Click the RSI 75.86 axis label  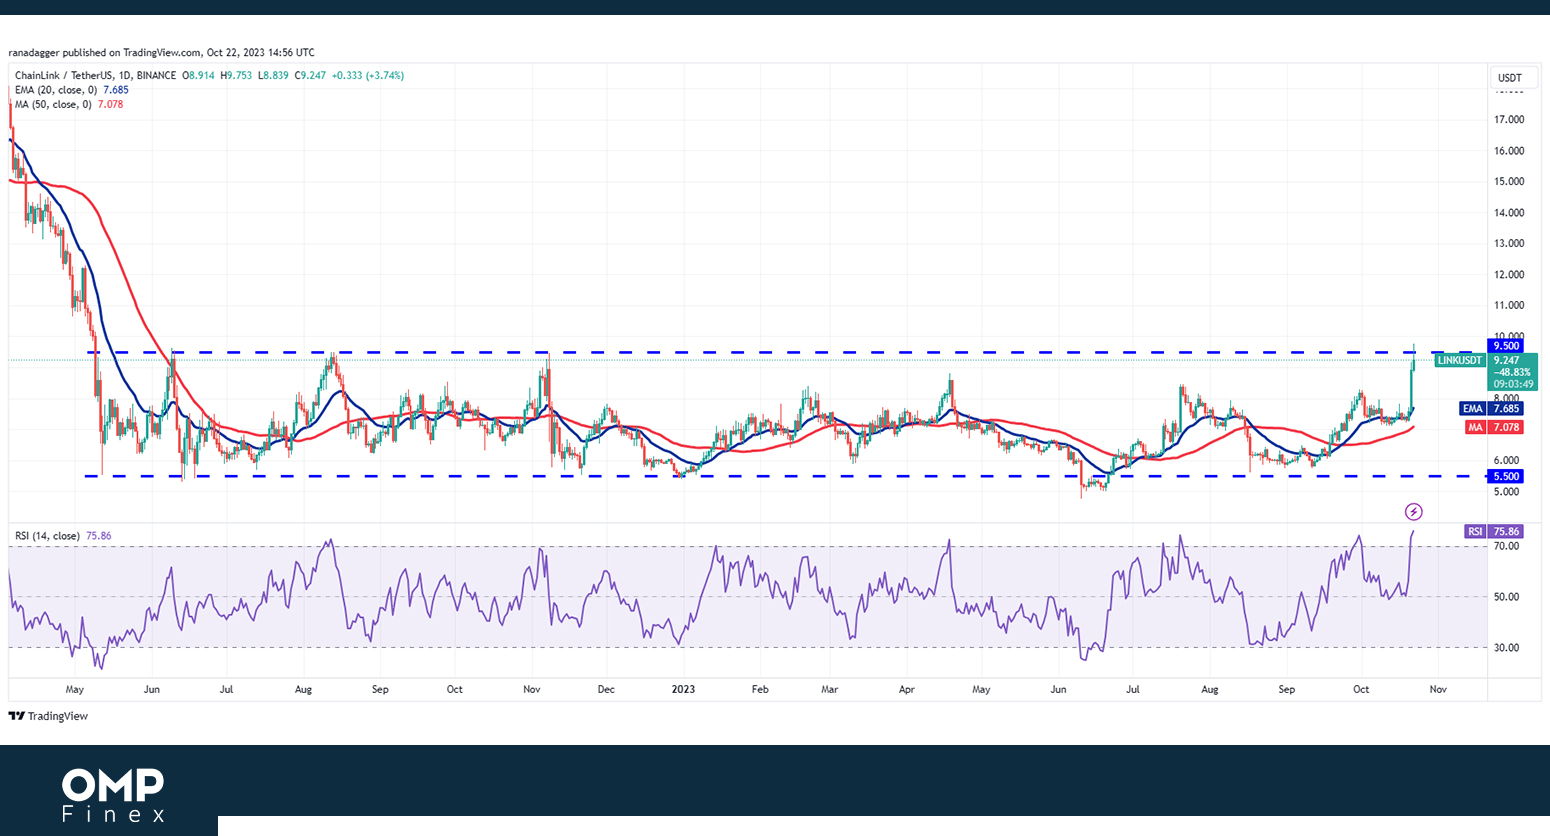point(1494,532)
